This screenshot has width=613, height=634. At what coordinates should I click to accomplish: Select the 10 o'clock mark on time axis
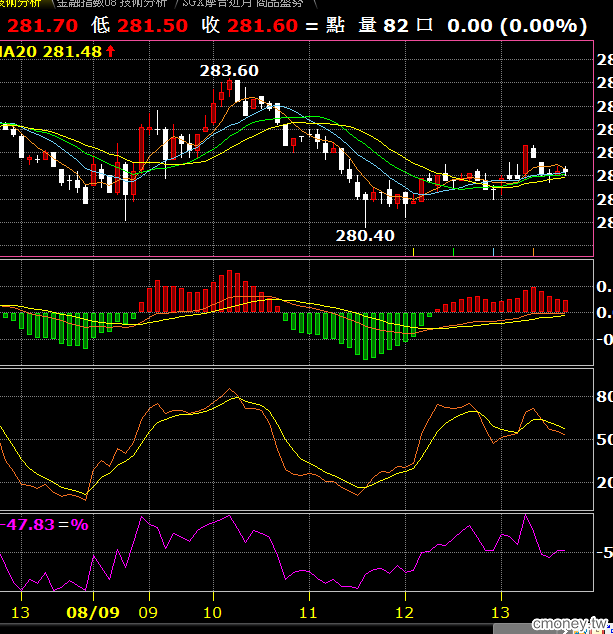(212, 613)
